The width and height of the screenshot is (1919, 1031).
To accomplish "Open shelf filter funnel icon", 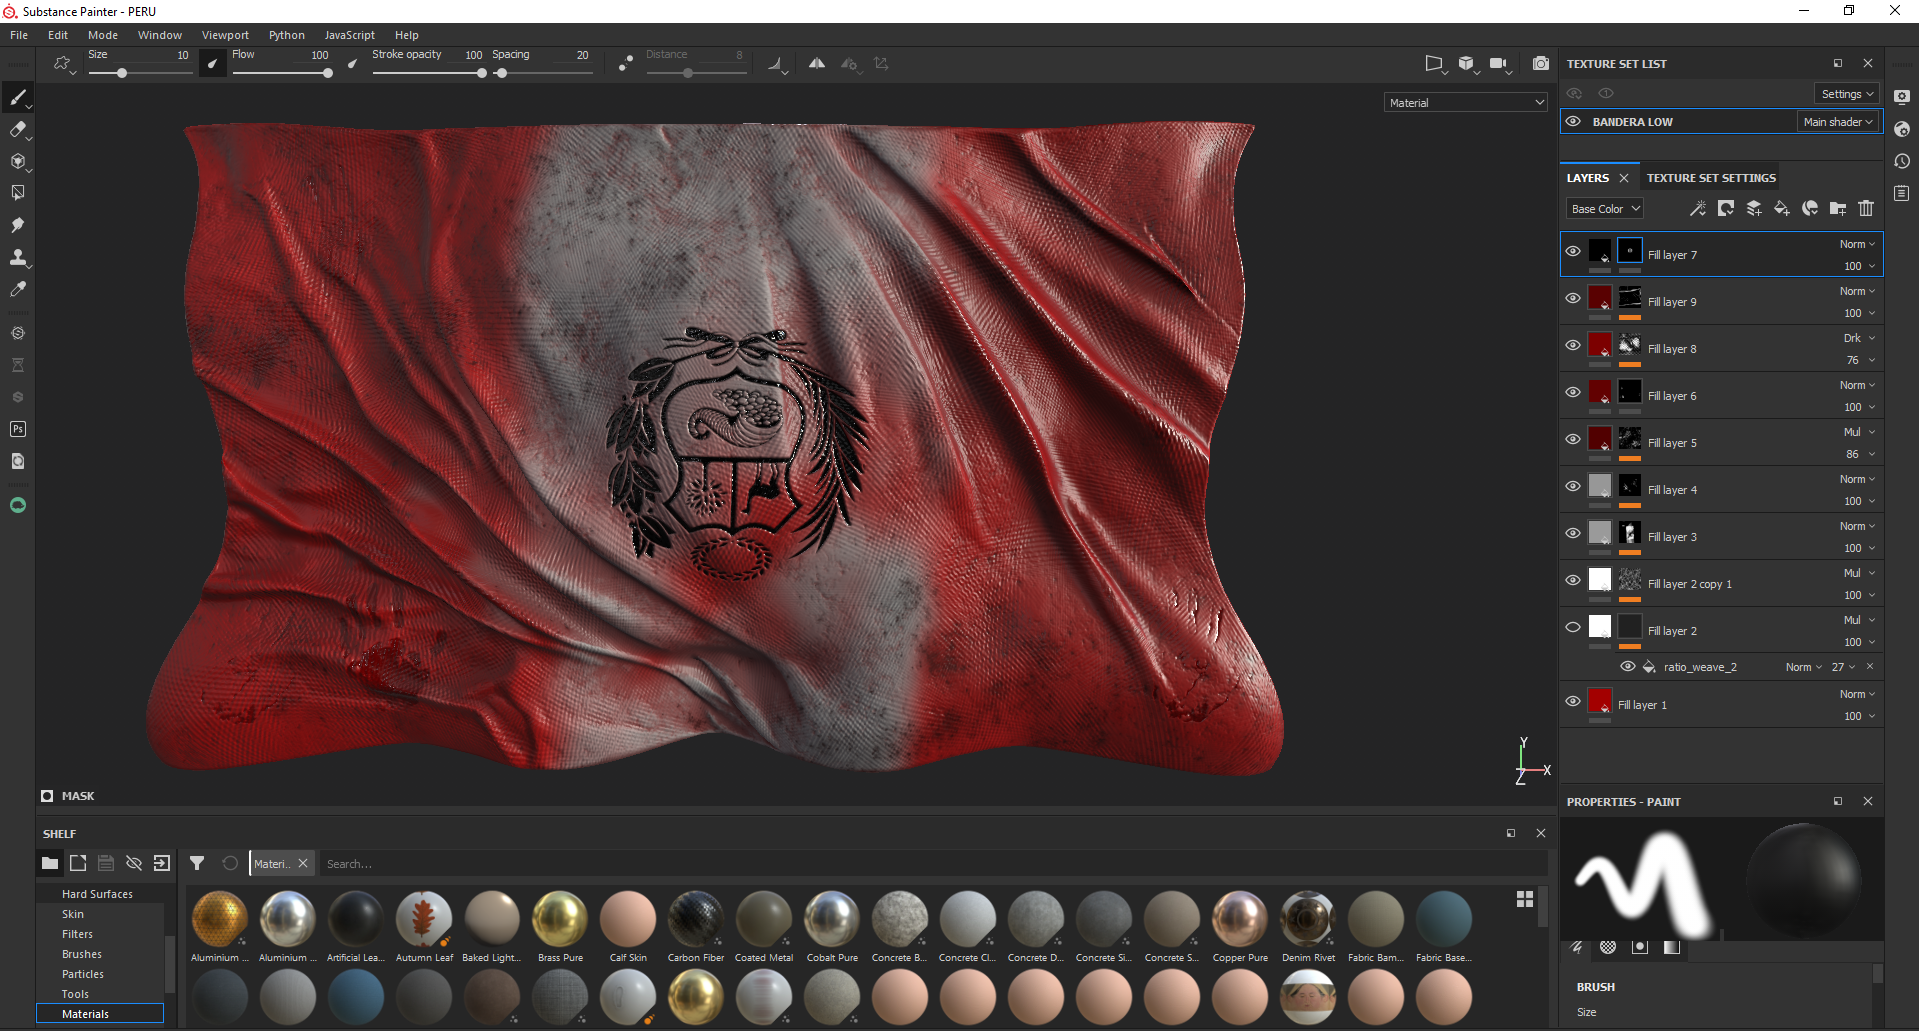I will pos(197,863).
